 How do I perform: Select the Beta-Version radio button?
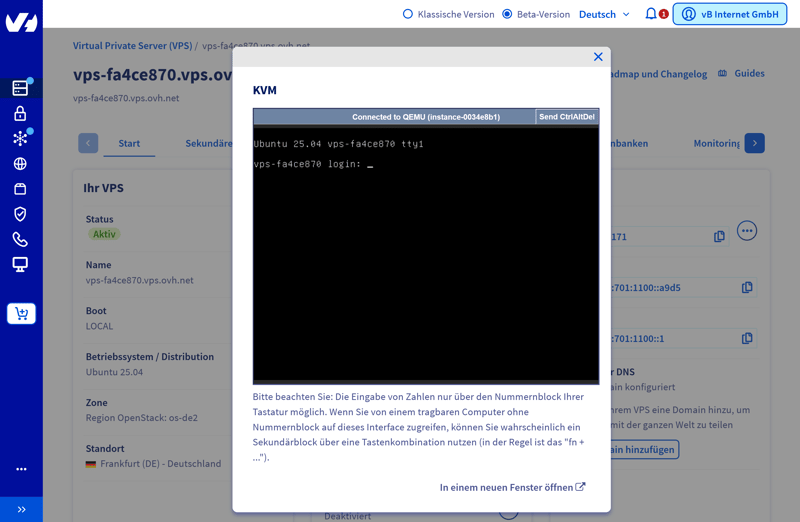(507, 14)
